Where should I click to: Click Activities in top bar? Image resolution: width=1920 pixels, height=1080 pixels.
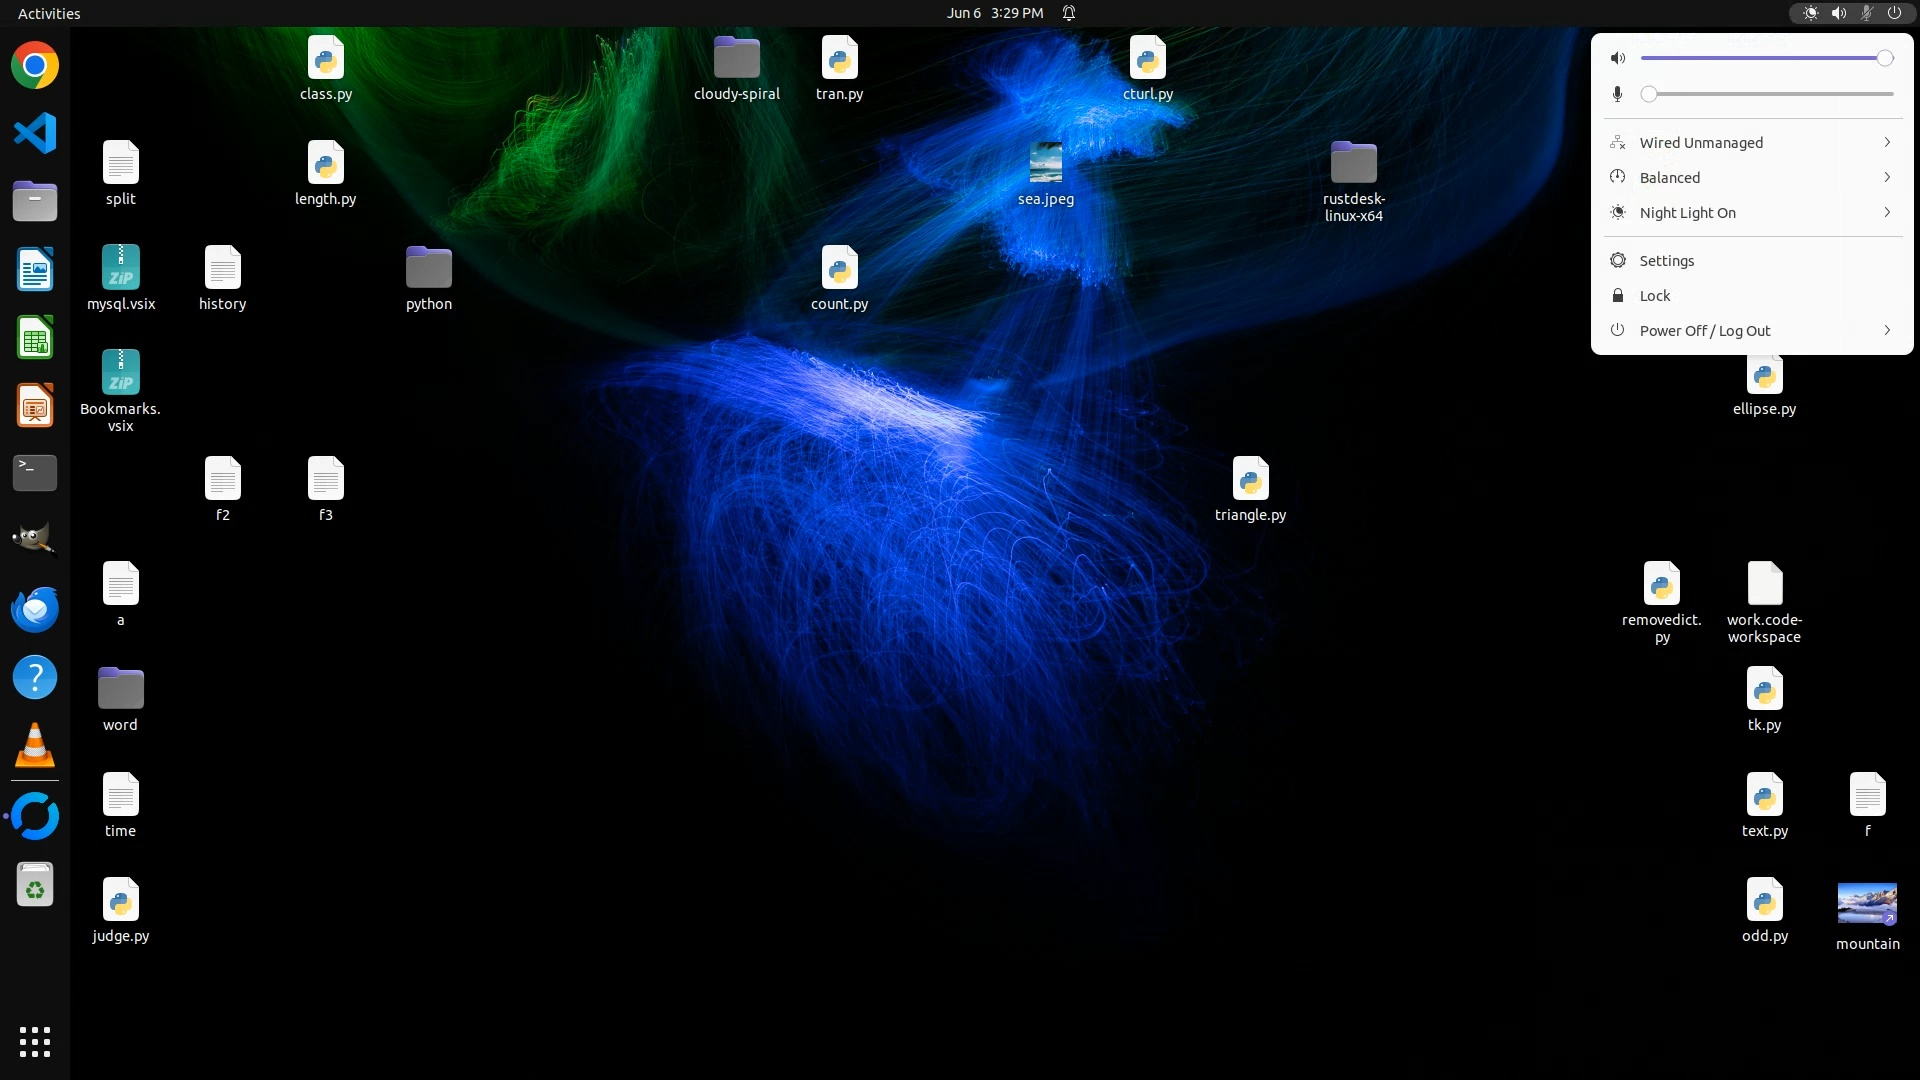49,13
